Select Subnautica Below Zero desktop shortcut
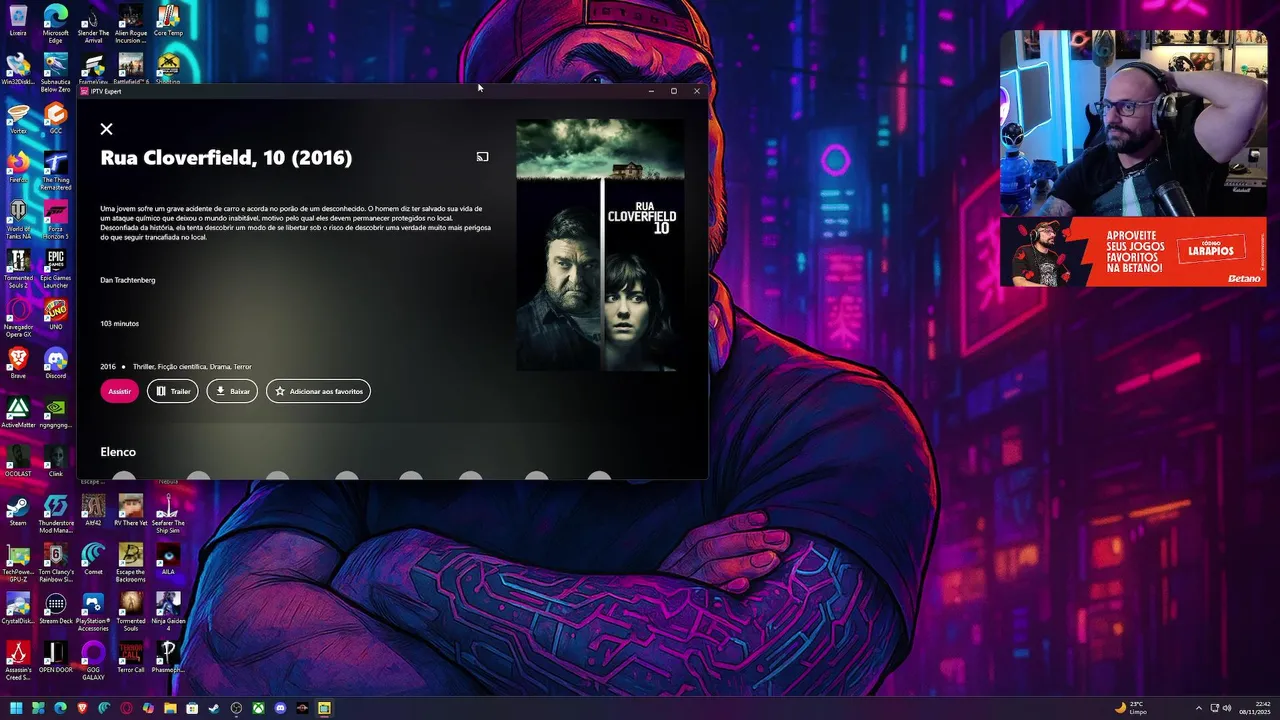 pos(56,73)
